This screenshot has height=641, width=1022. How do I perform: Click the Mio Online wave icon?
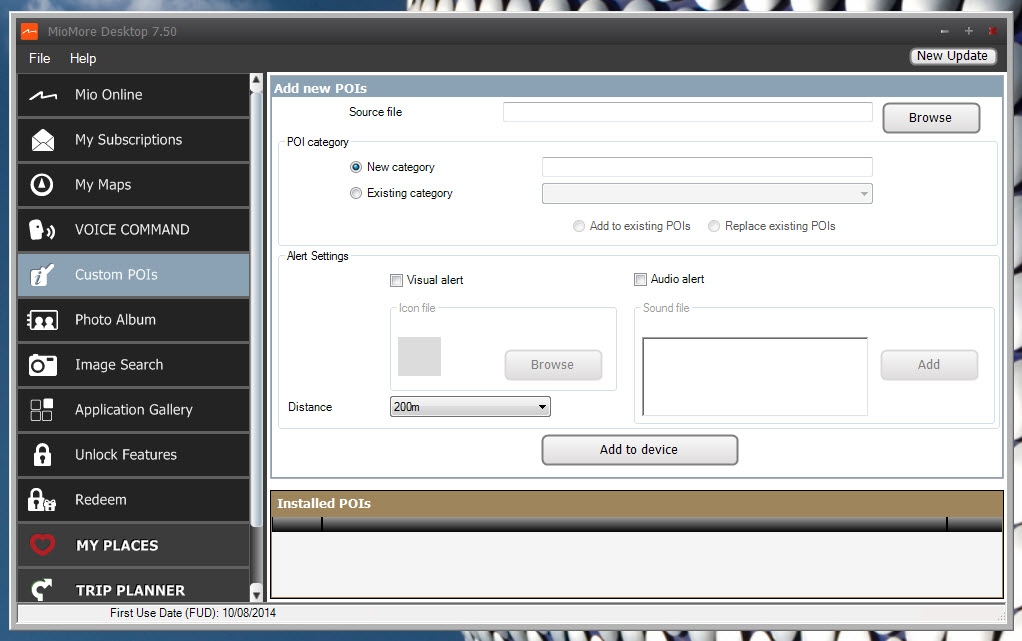point(43,95)
